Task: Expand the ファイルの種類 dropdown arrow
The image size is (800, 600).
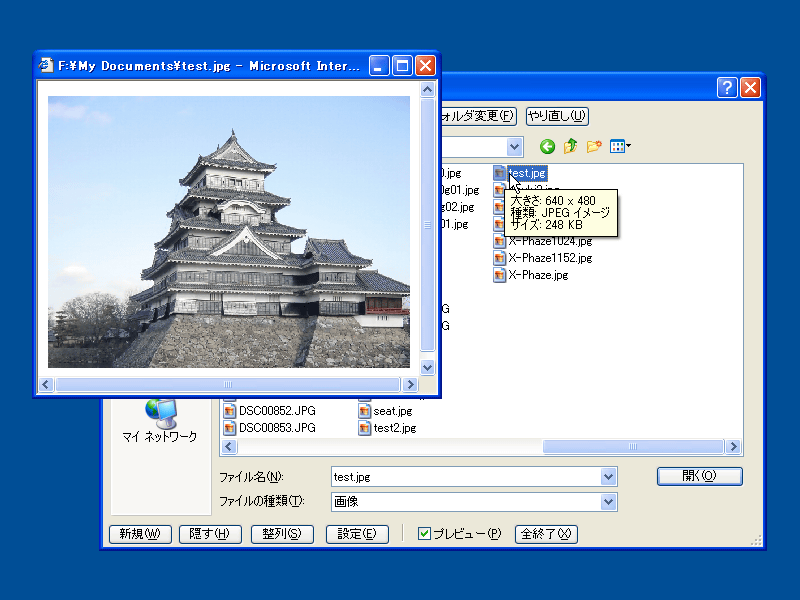Action: pyautogui.click(x=608, y=502)
